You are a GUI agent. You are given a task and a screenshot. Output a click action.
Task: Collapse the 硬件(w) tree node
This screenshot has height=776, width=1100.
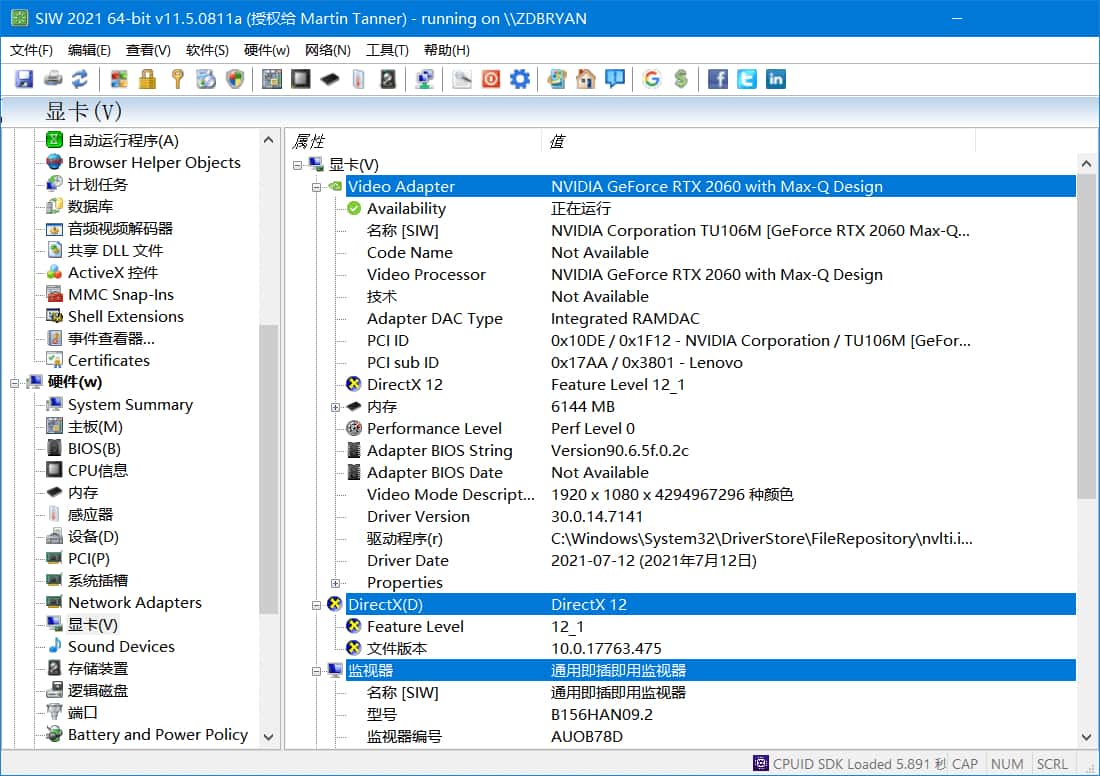[14, 383]
